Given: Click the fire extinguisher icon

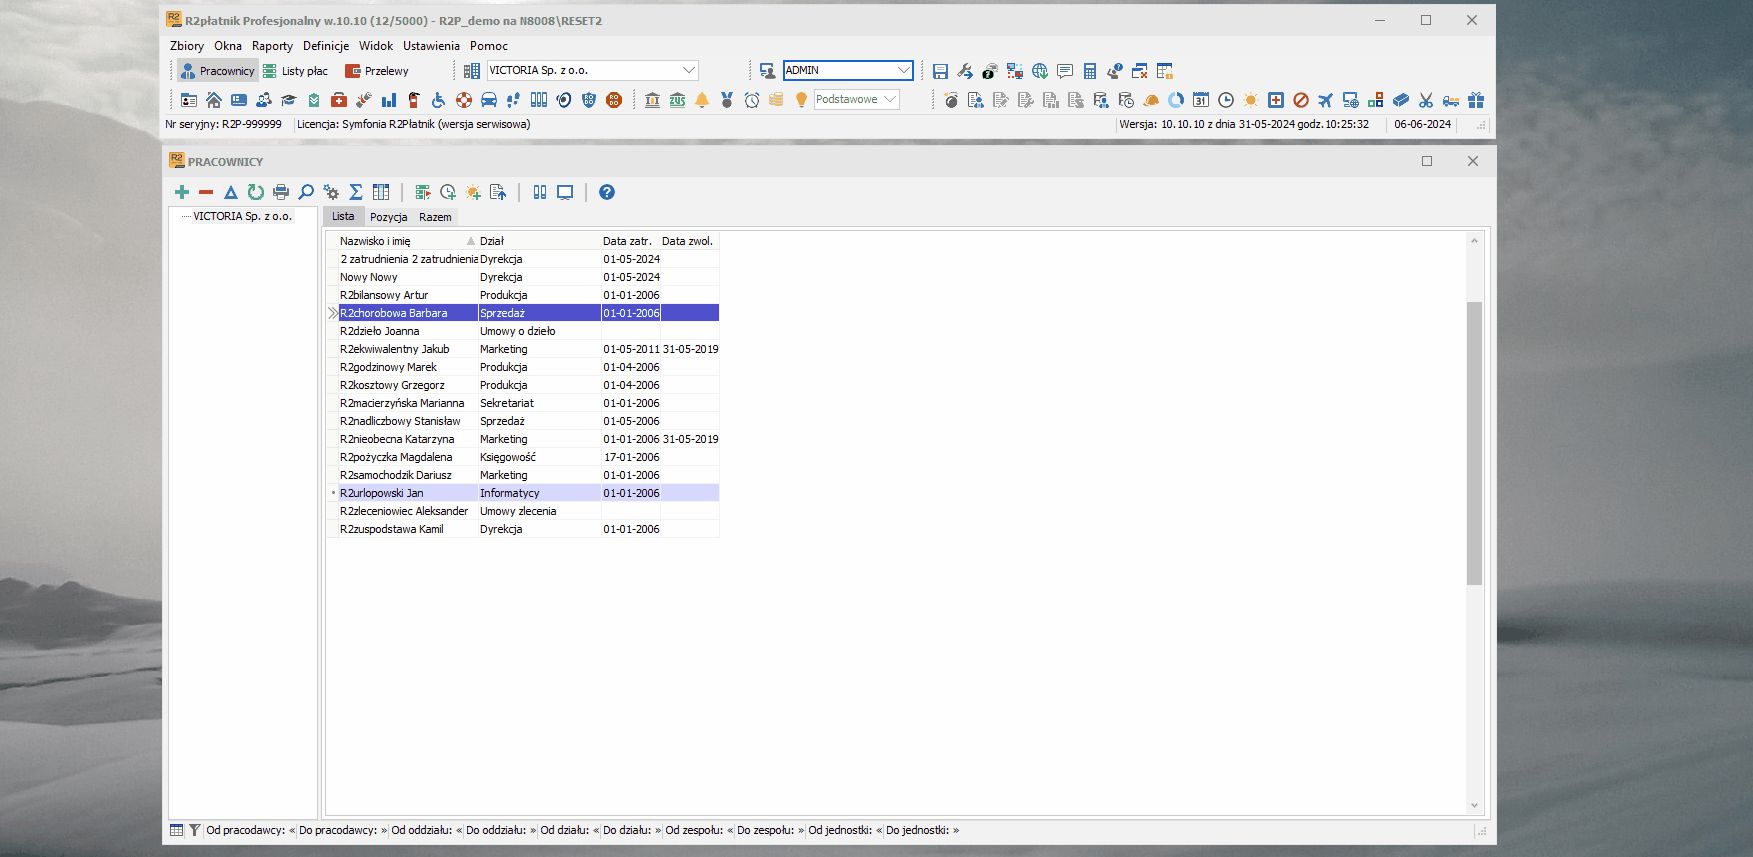Looking at the screenshot, I should coord(414,100).
